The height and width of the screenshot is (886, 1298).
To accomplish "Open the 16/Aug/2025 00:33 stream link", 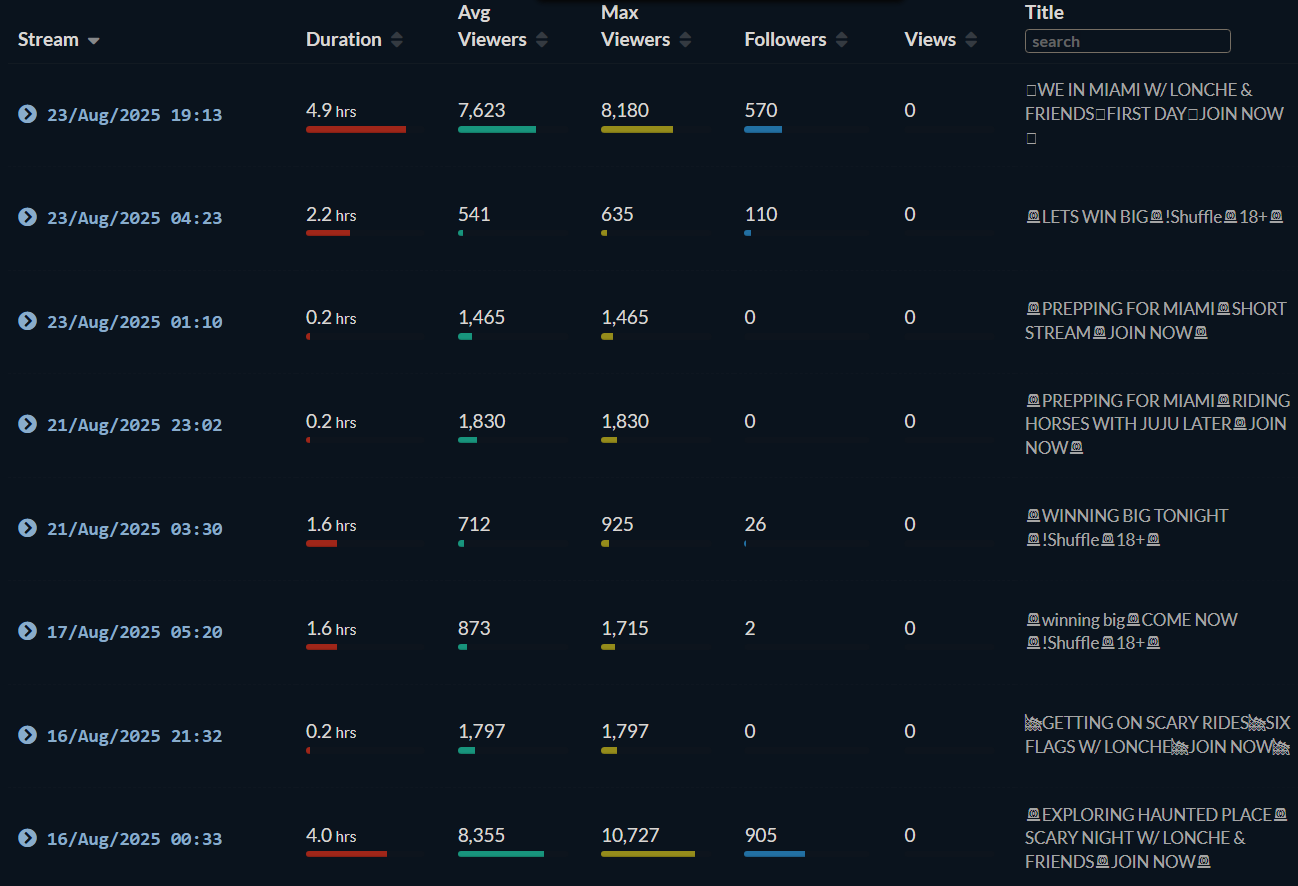I will (x=135, y=839).
